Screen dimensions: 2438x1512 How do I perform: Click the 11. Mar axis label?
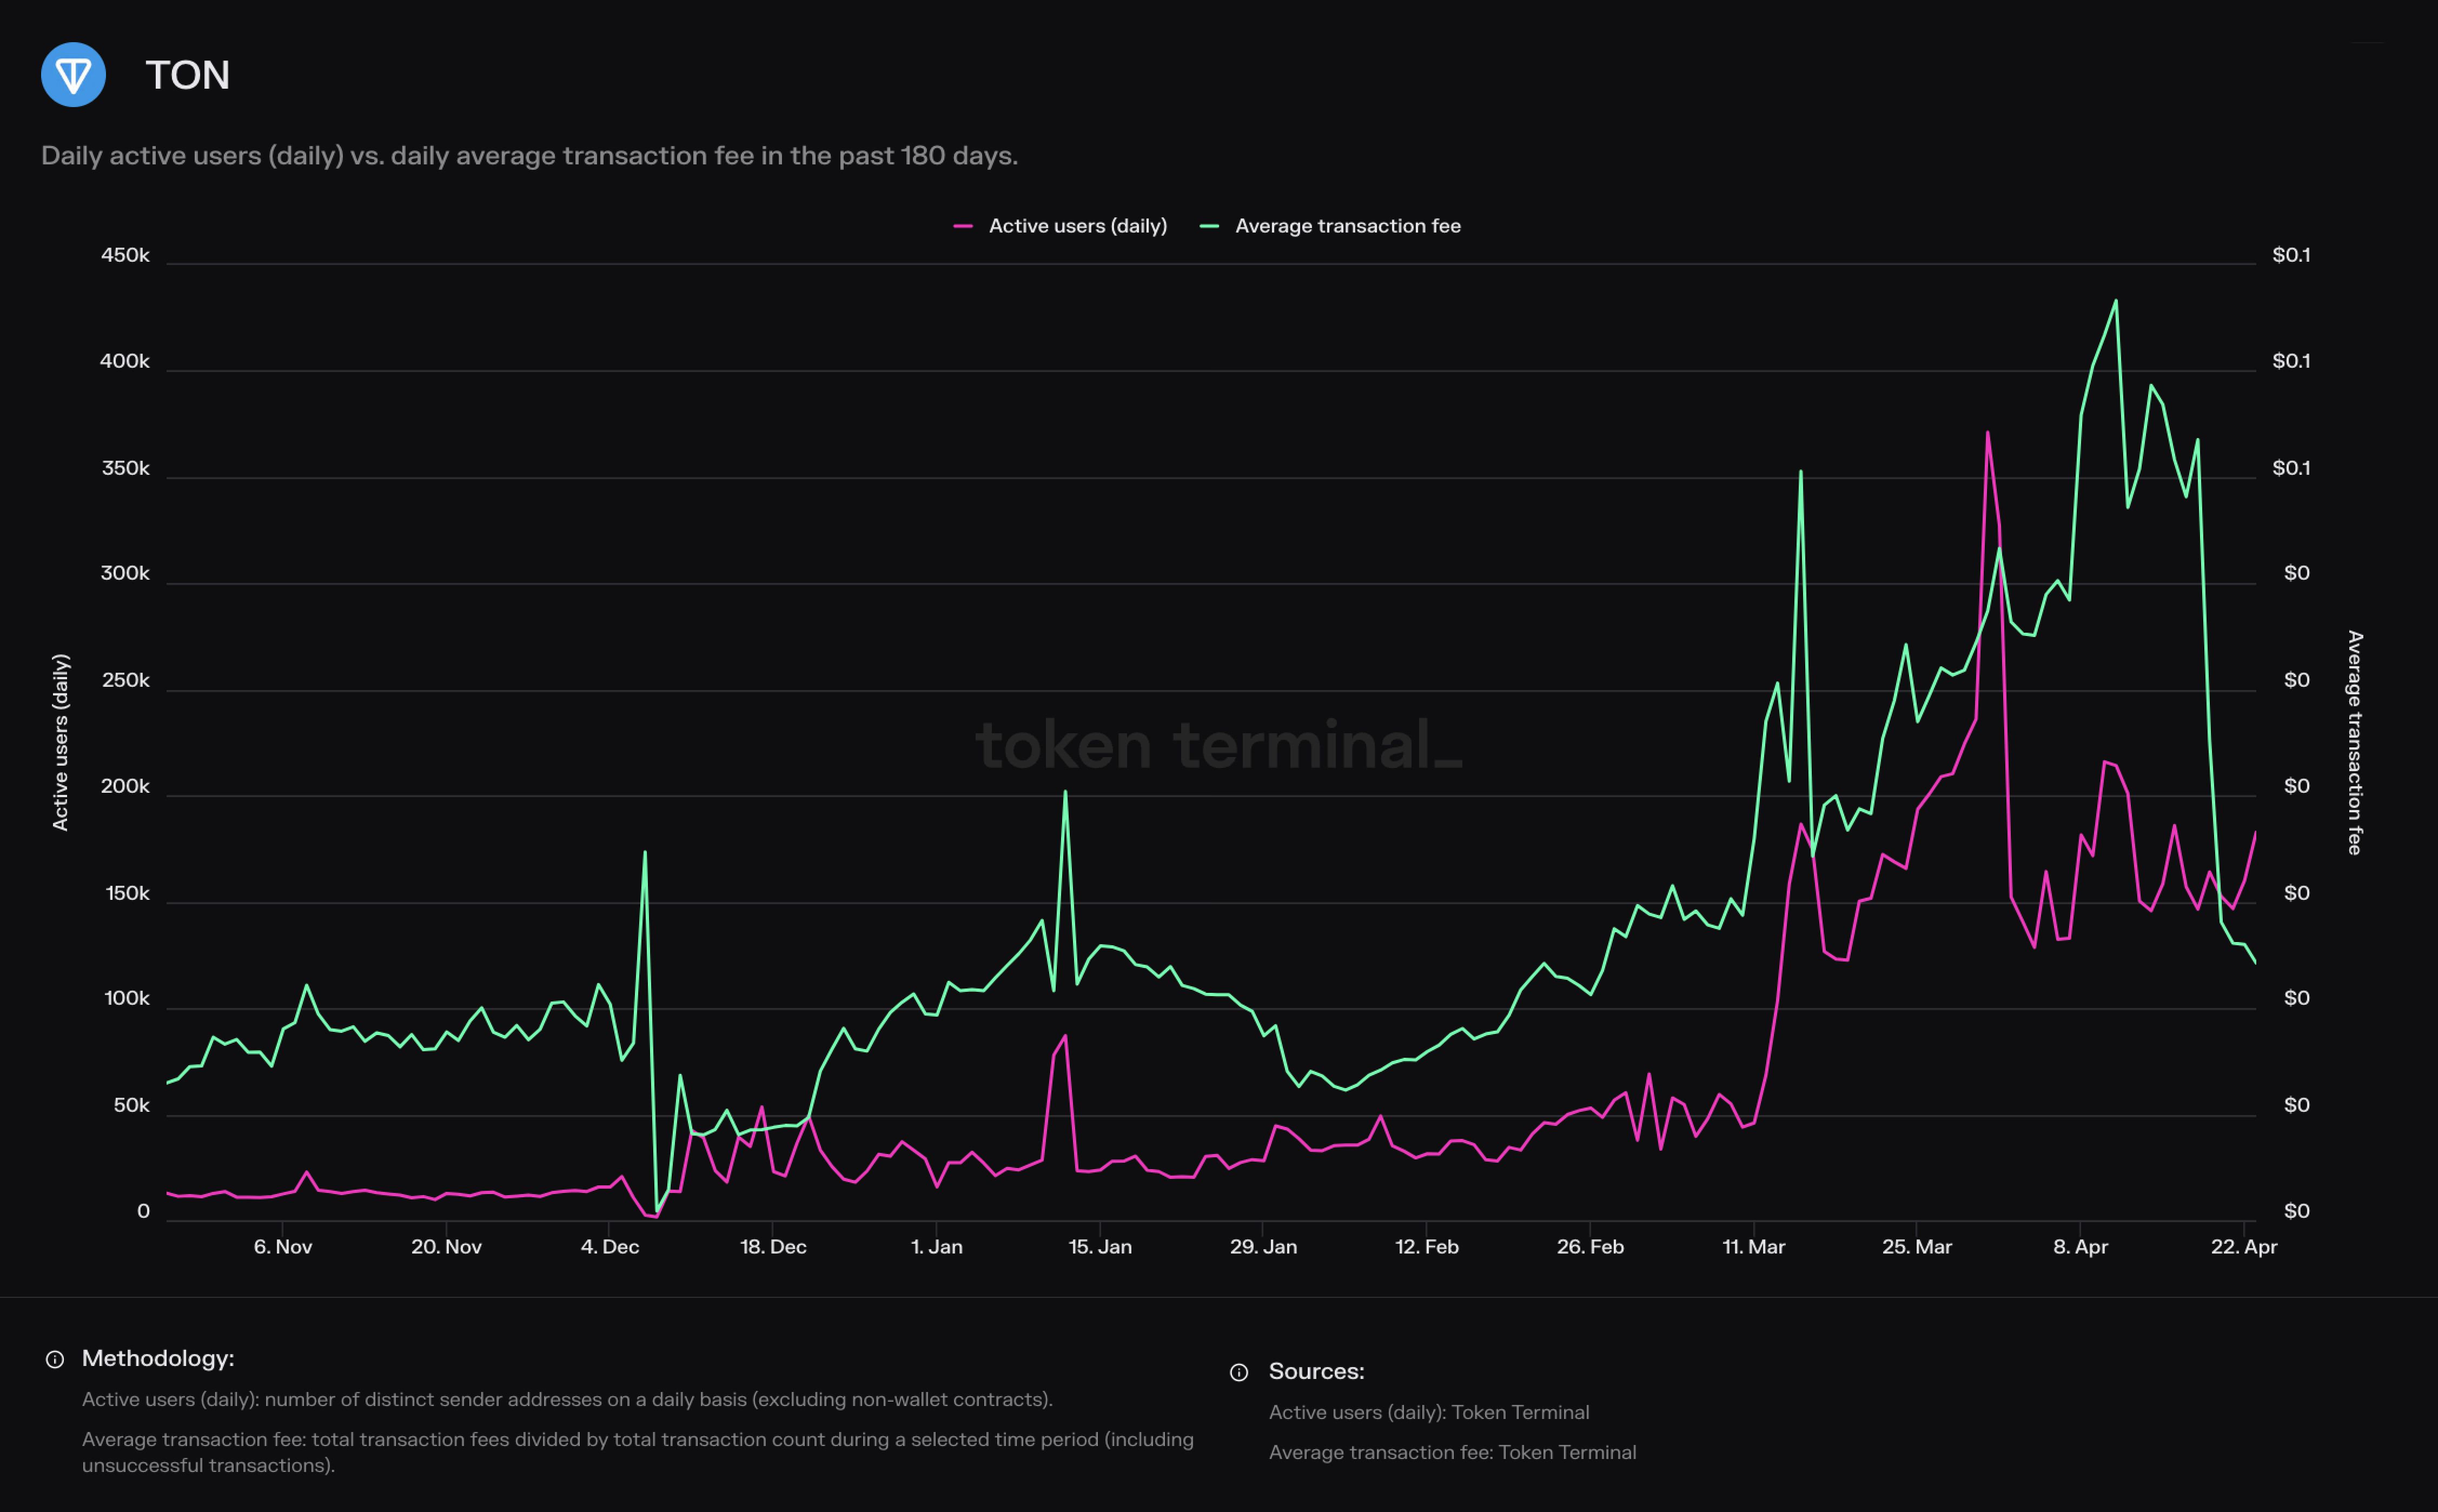[1753, 1247]
